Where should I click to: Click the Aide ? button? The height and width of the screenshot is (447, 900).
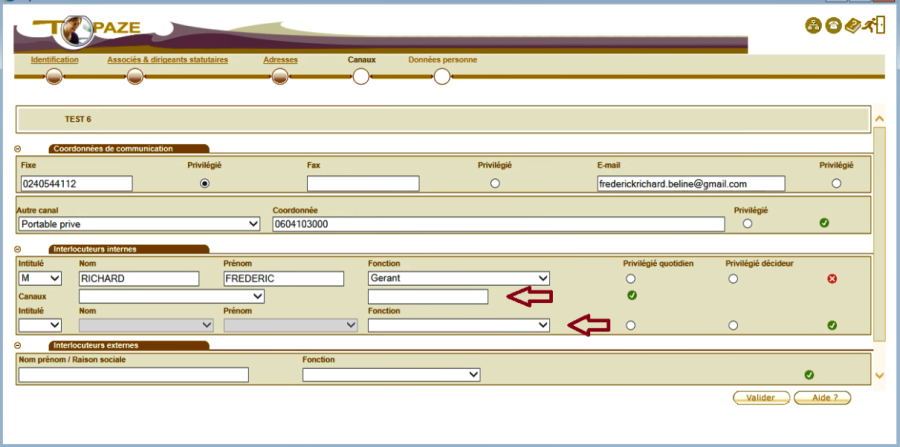(822, 398)
